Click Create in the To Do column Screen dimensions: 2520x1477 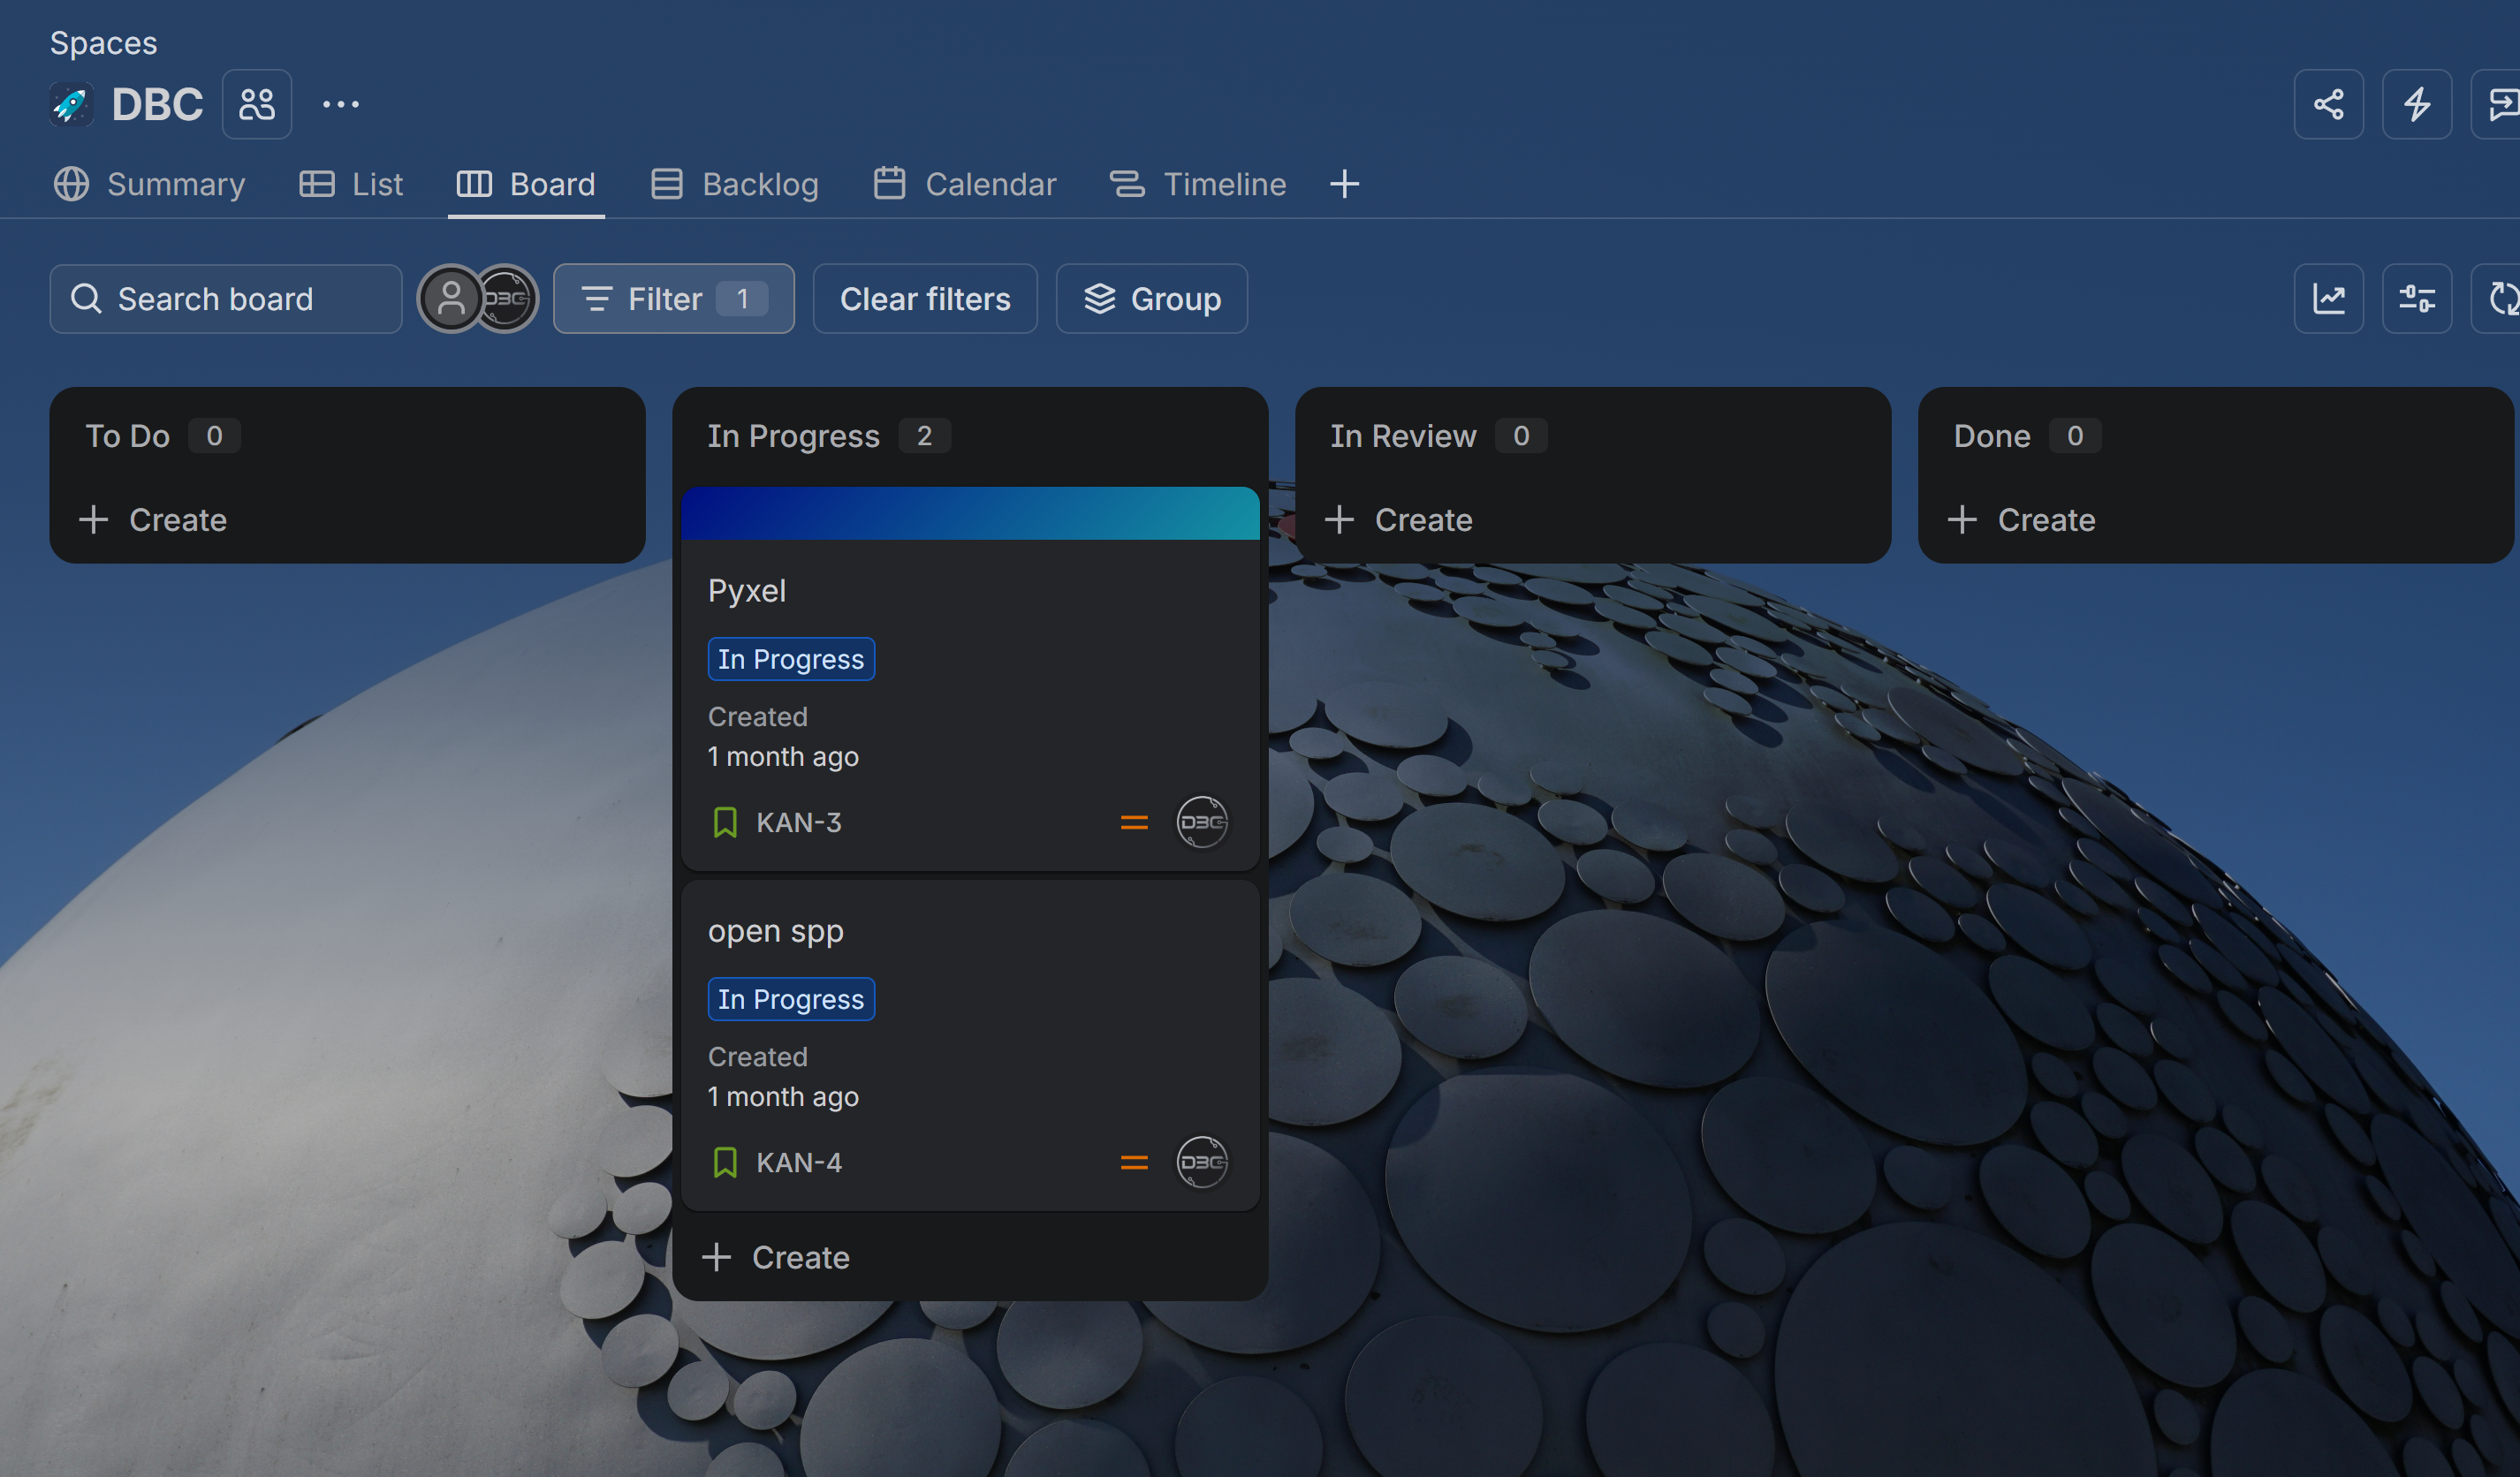point(154,520)
